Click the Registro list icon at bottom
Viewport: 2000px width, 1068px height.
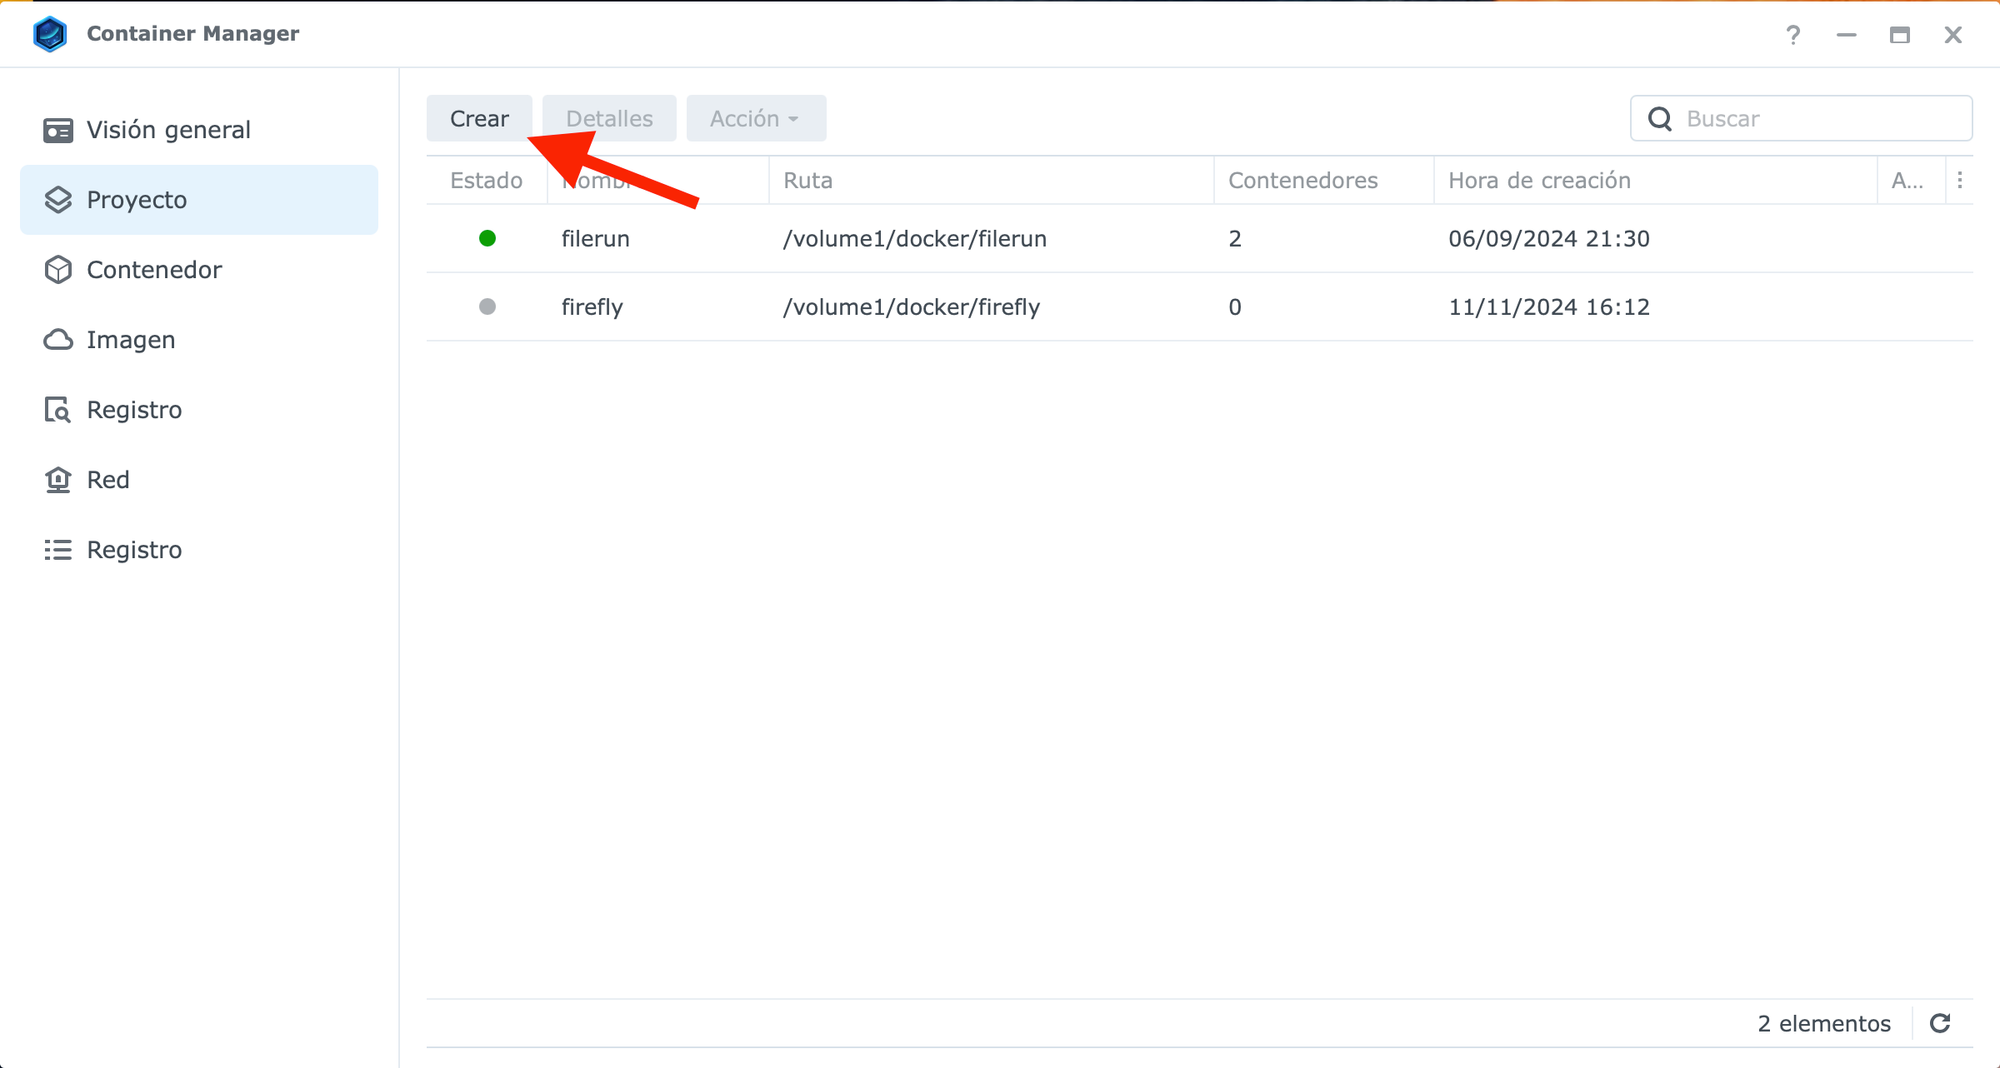[x=58, y=550]
